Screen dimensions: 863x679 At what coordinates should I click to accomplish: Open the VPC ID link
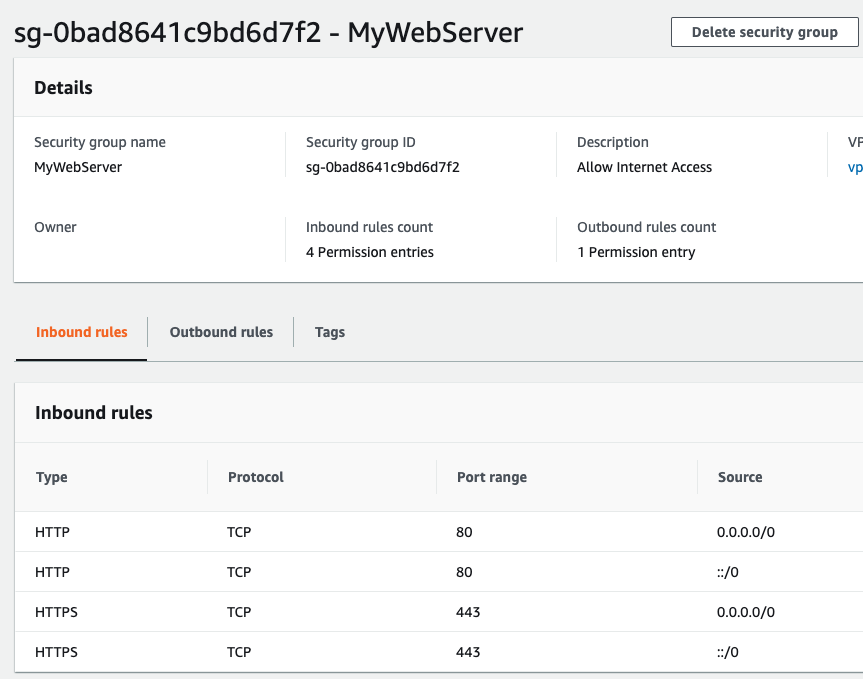[855, 167]
